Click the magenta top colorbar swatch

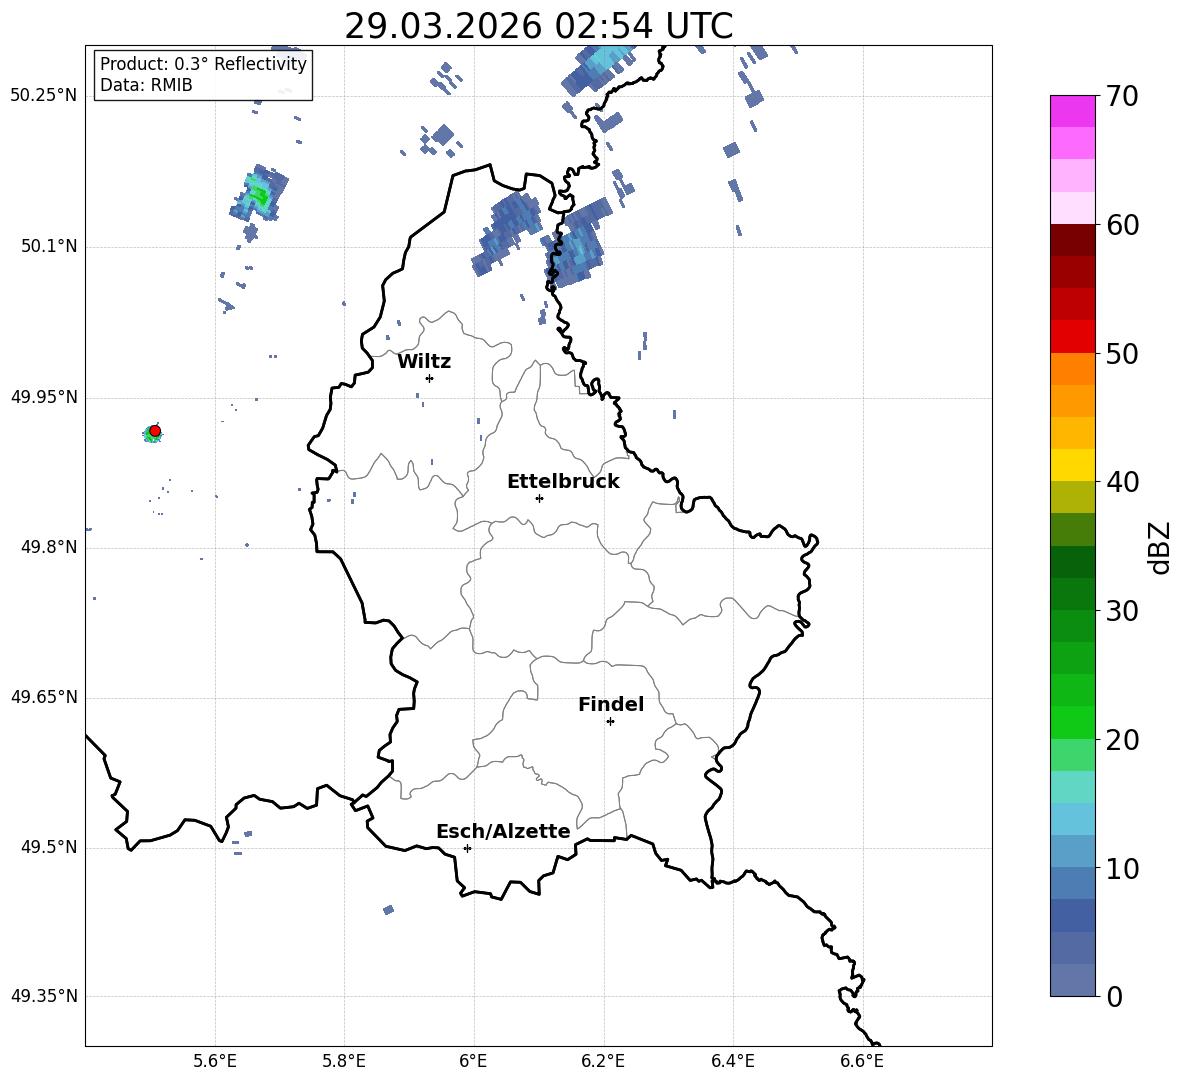(1073, 111)
